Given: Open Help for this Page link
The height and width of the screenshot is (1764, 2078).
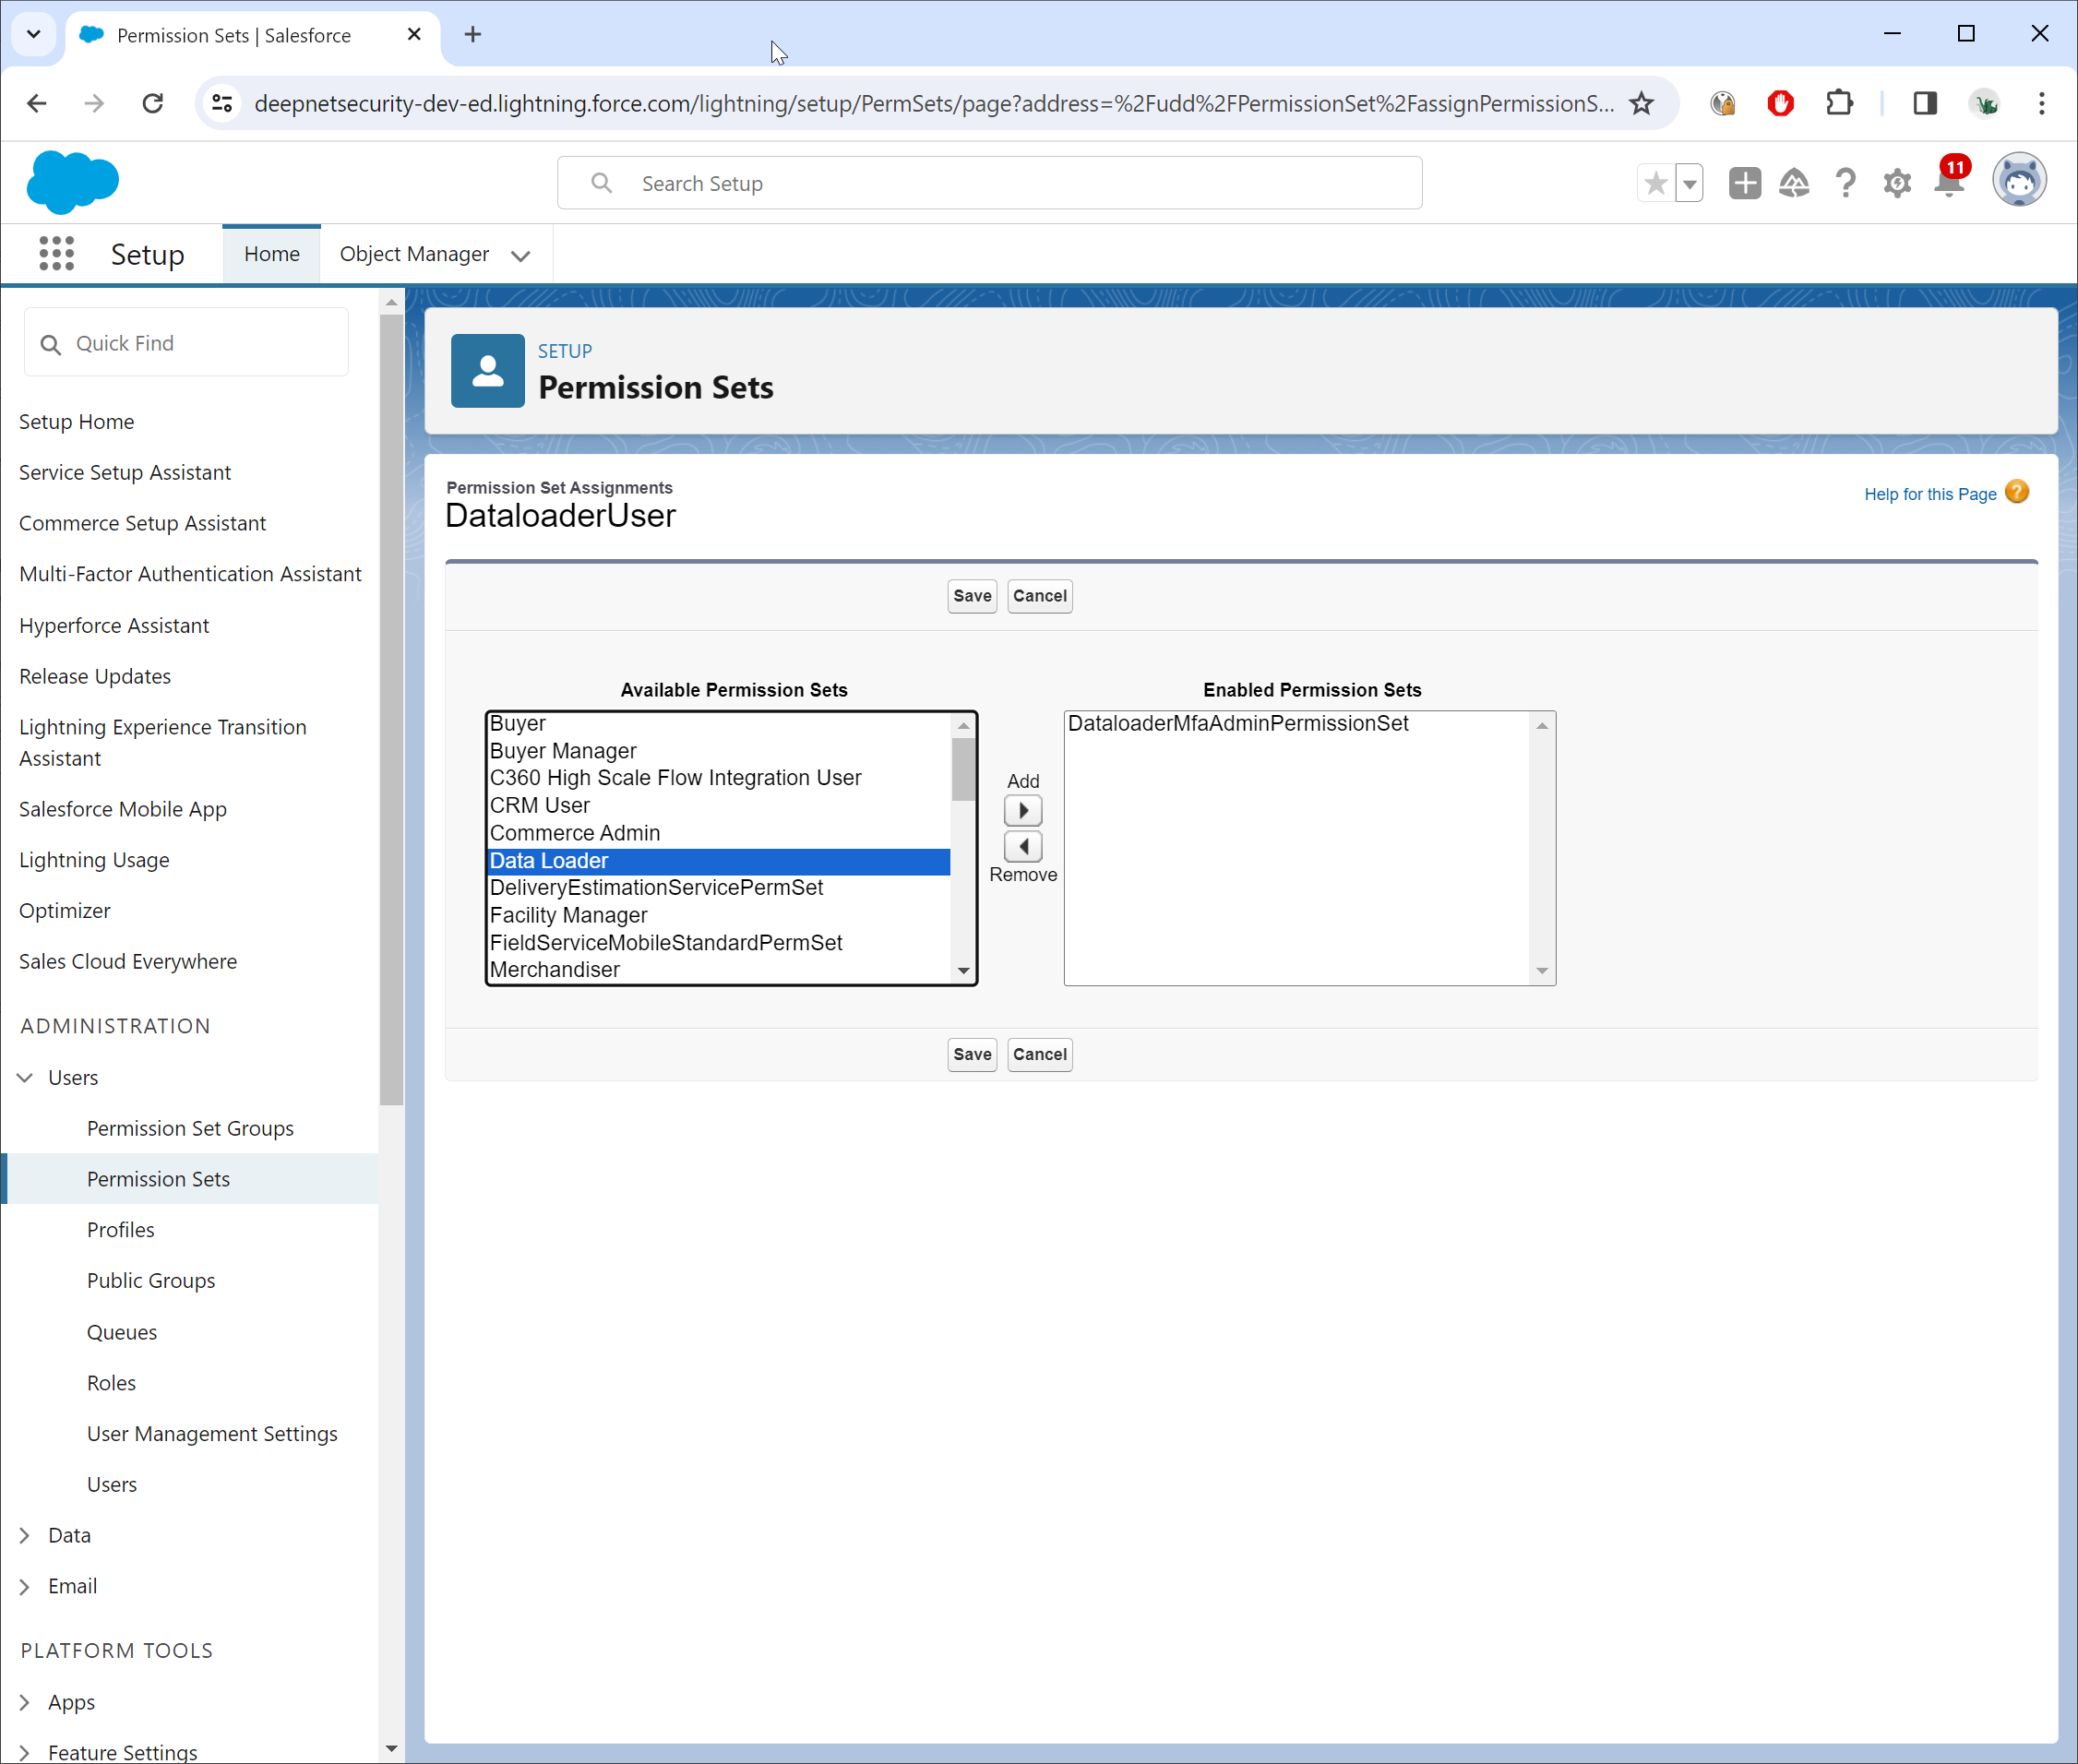Looking at the screenshot, I should pos(1929,494).
